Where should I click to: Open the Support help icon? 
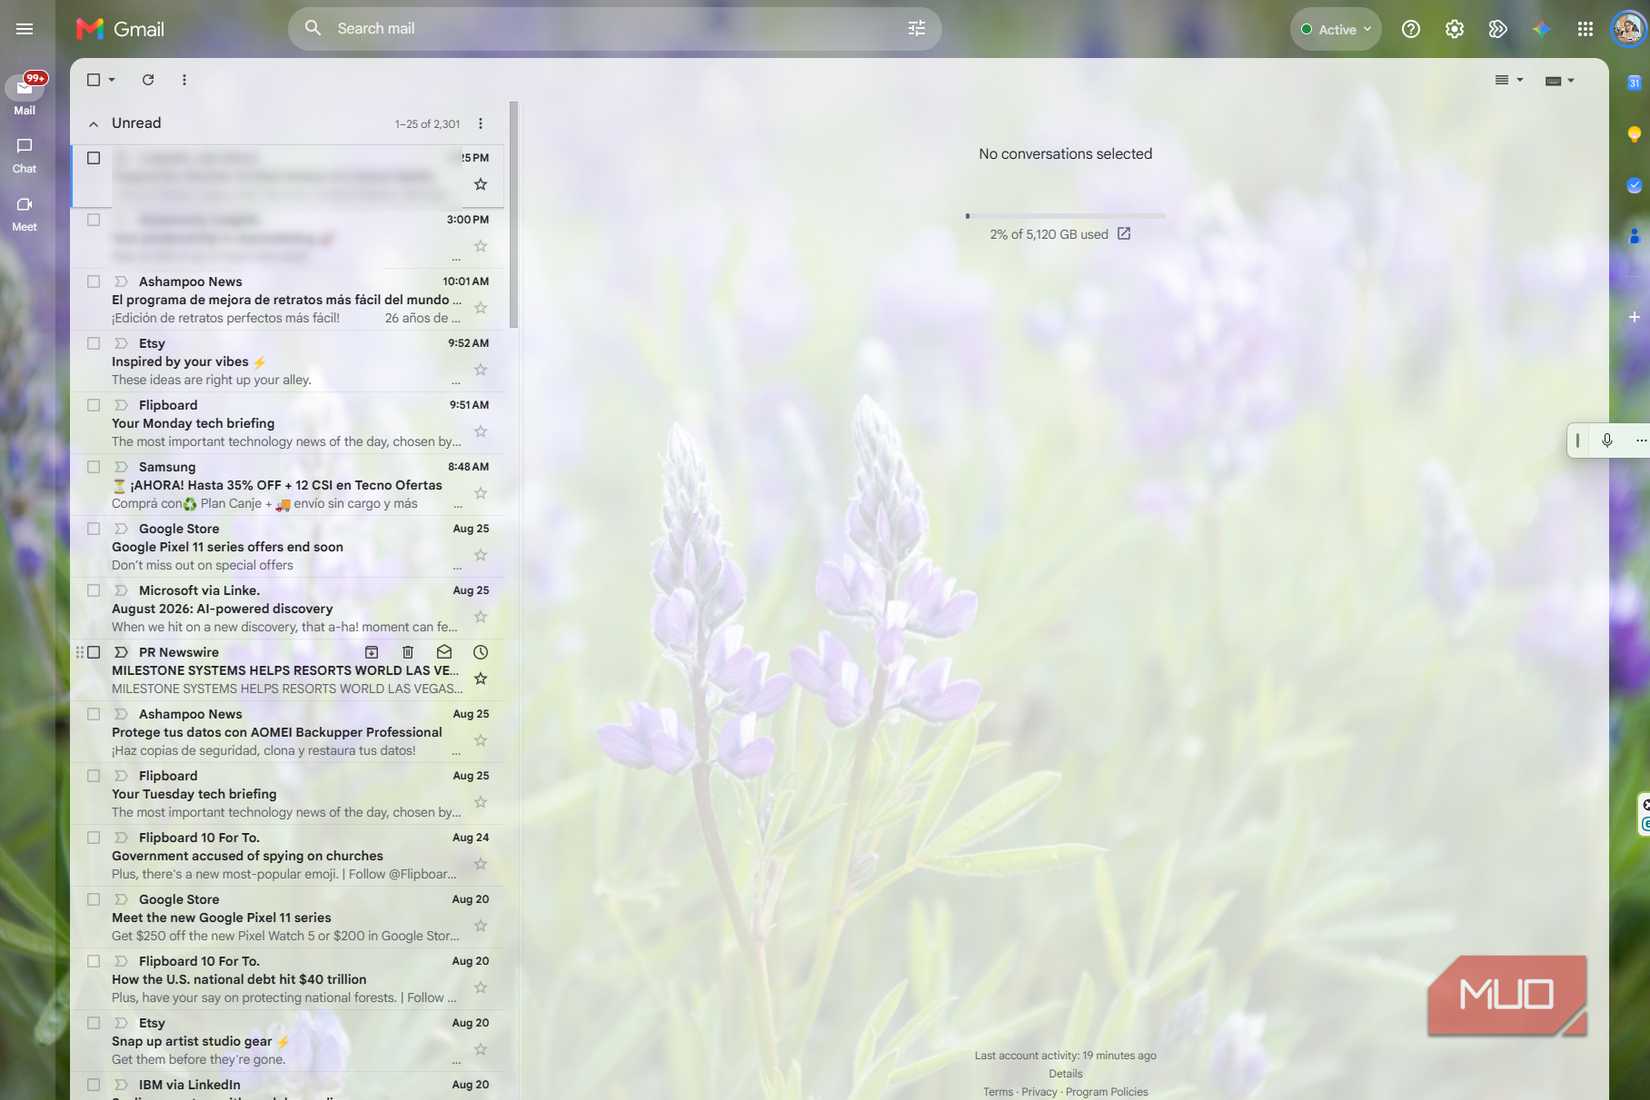(x=1410, y=29)
